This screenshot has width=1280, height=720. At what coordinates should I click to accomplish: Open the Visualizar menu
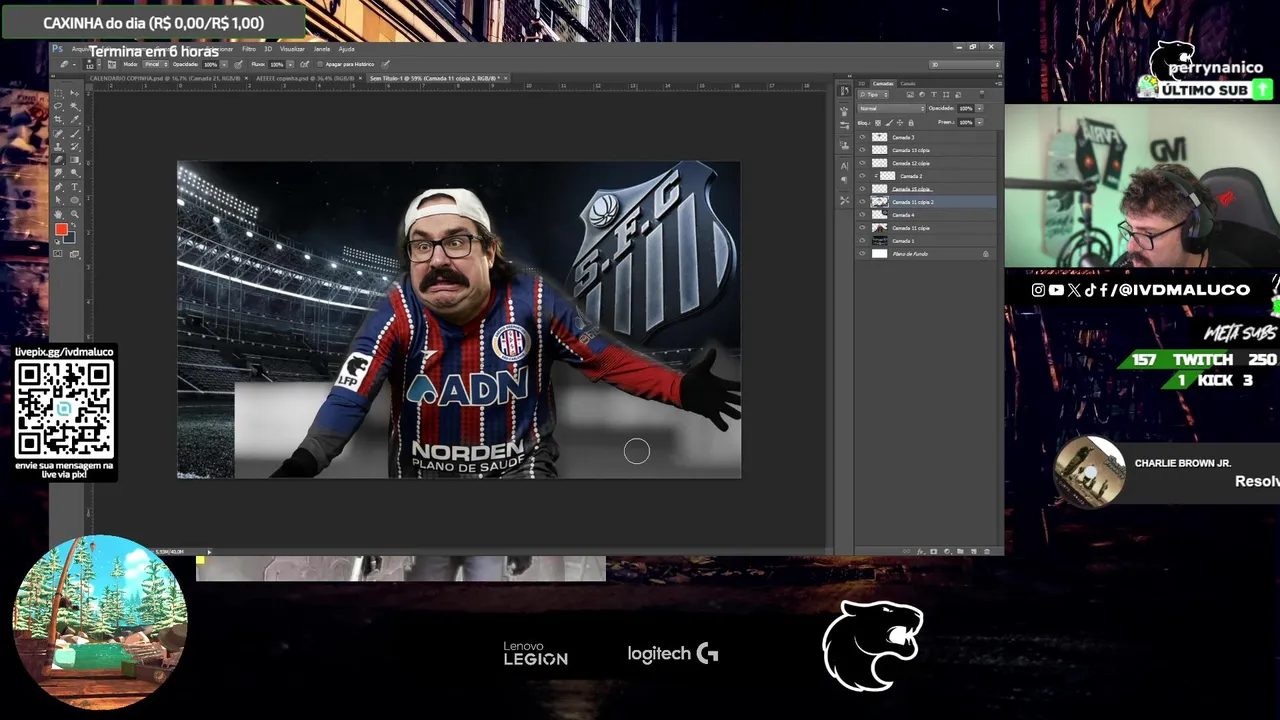tap(292, 49)
